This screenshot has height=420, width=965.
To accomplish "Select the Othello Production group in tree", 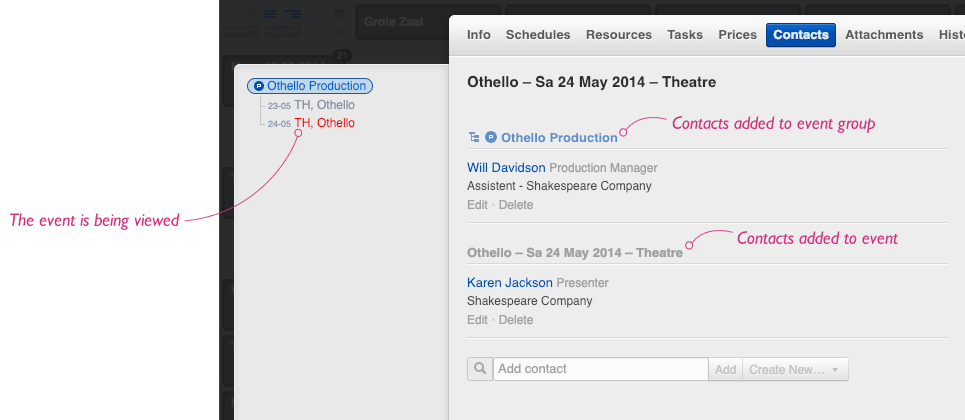I will pyautogui.click(x=316, y=87).
